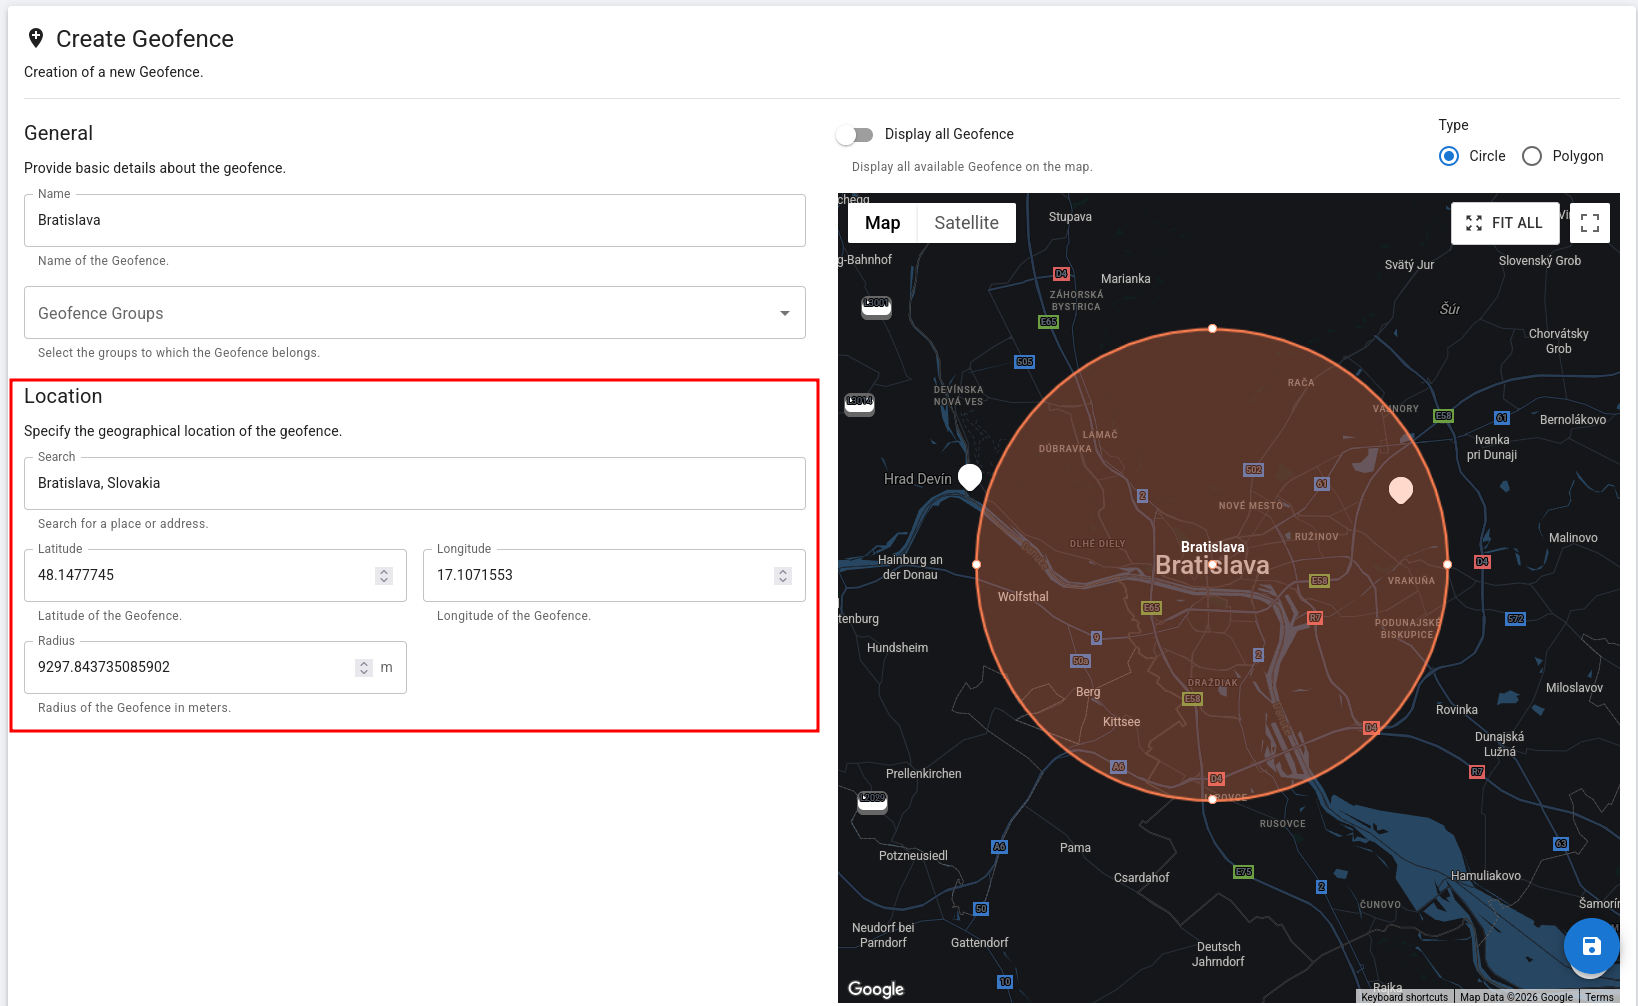Click the circle's top edge resize handle
Viewport: 1638px width, 1006px height.
pos(1212,329)
